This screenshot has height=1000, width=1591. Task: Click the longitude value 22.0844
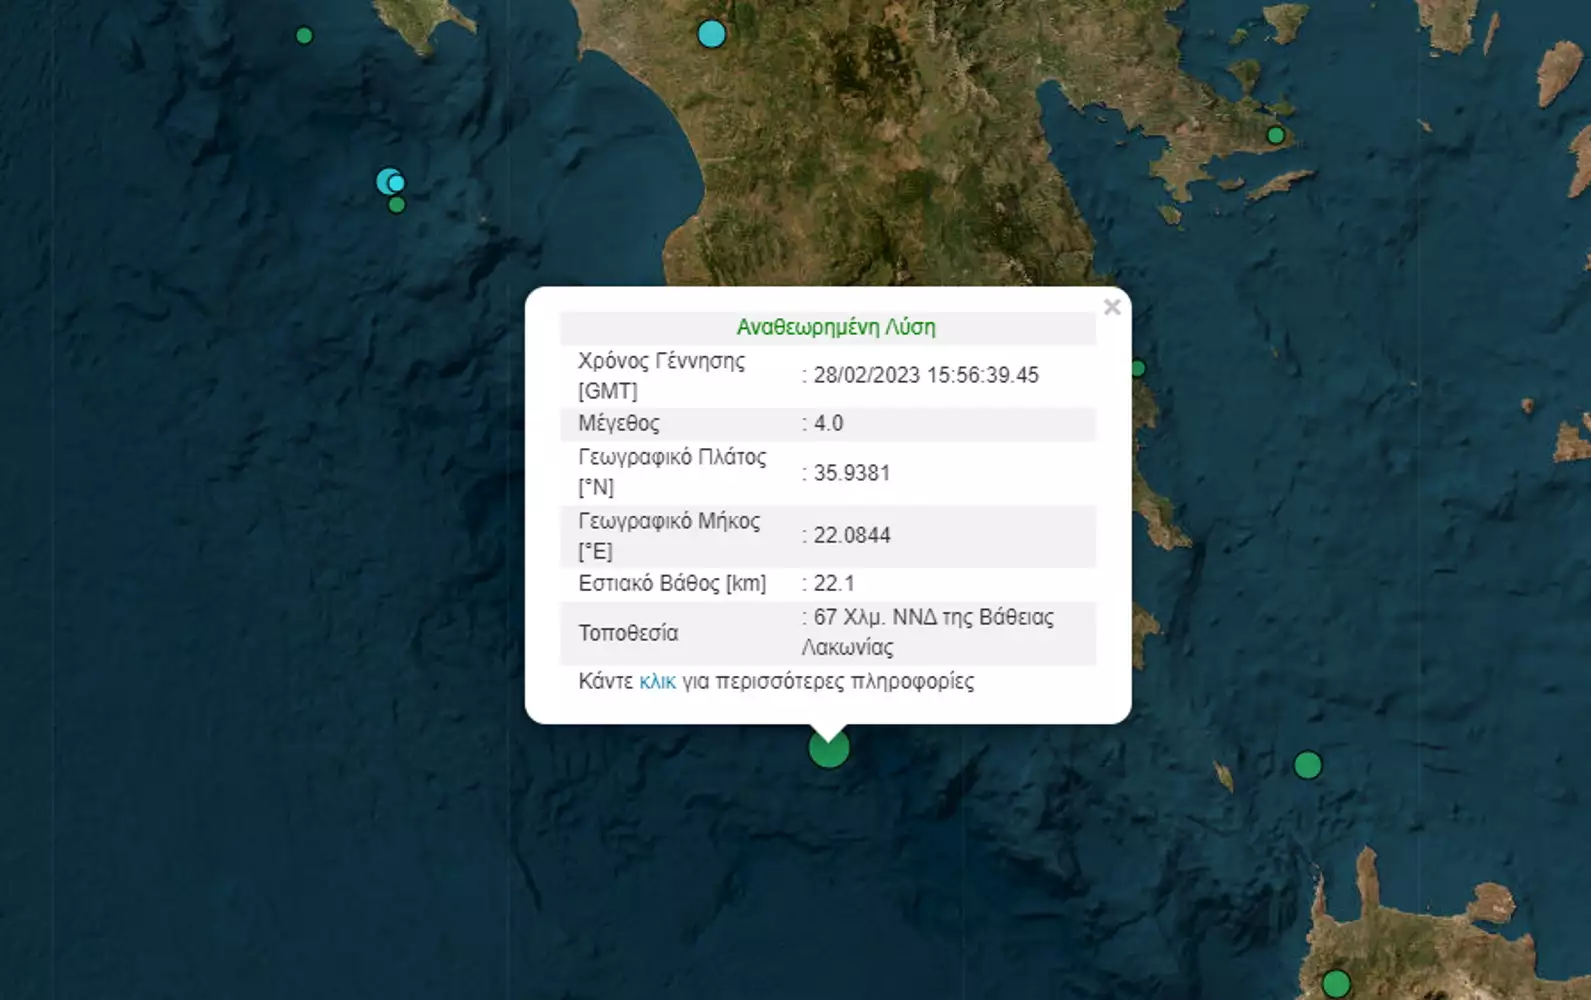point(851,535)
